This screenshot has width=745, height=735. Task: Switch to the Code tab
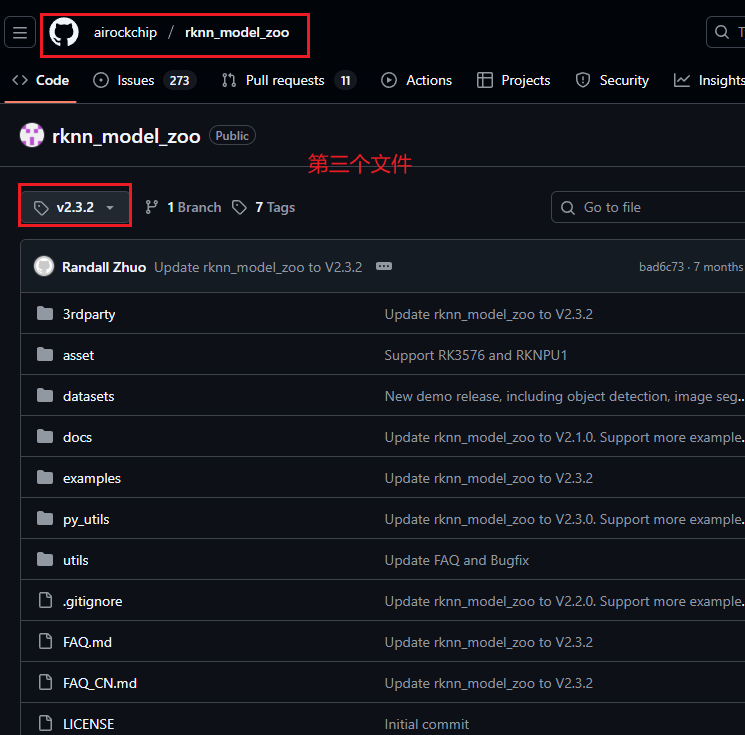[41, 80]
